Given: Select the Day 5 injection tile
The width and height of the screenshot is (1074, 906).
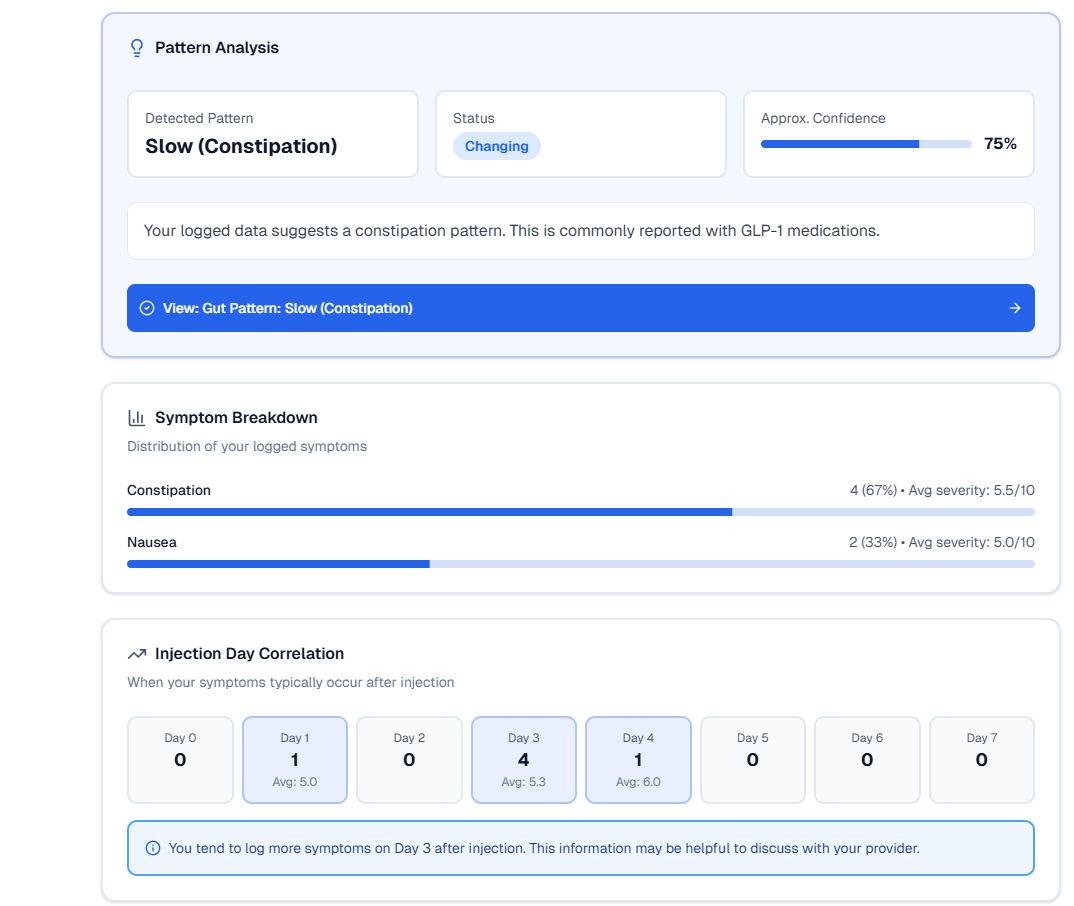Looking at the screenshot, I should click(752, 759).
